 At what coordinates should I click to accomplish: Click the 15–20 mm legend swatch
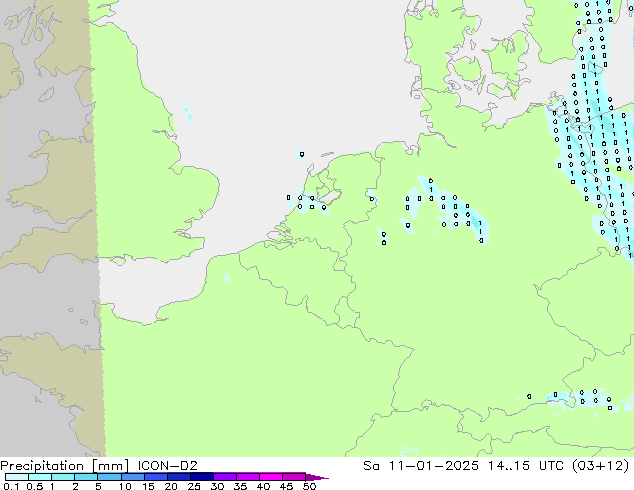[155, 477]
